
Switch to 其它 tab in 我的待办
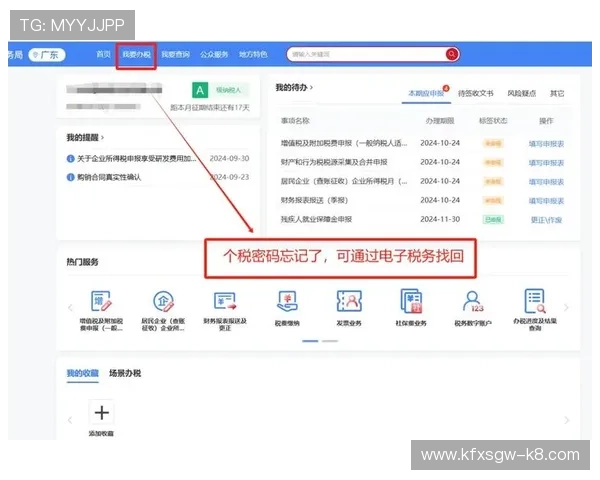557,93
